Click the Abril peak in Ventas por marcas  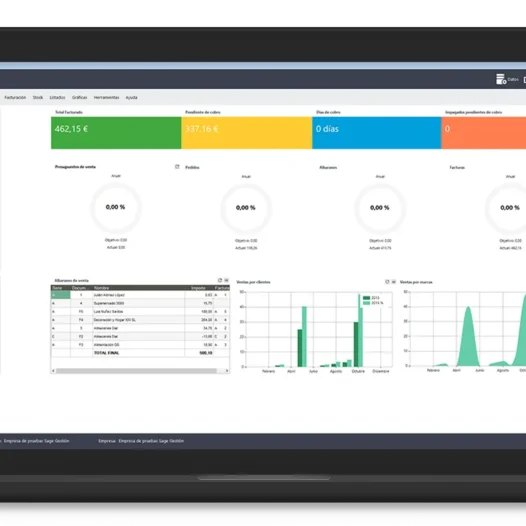tap(468, 336)
